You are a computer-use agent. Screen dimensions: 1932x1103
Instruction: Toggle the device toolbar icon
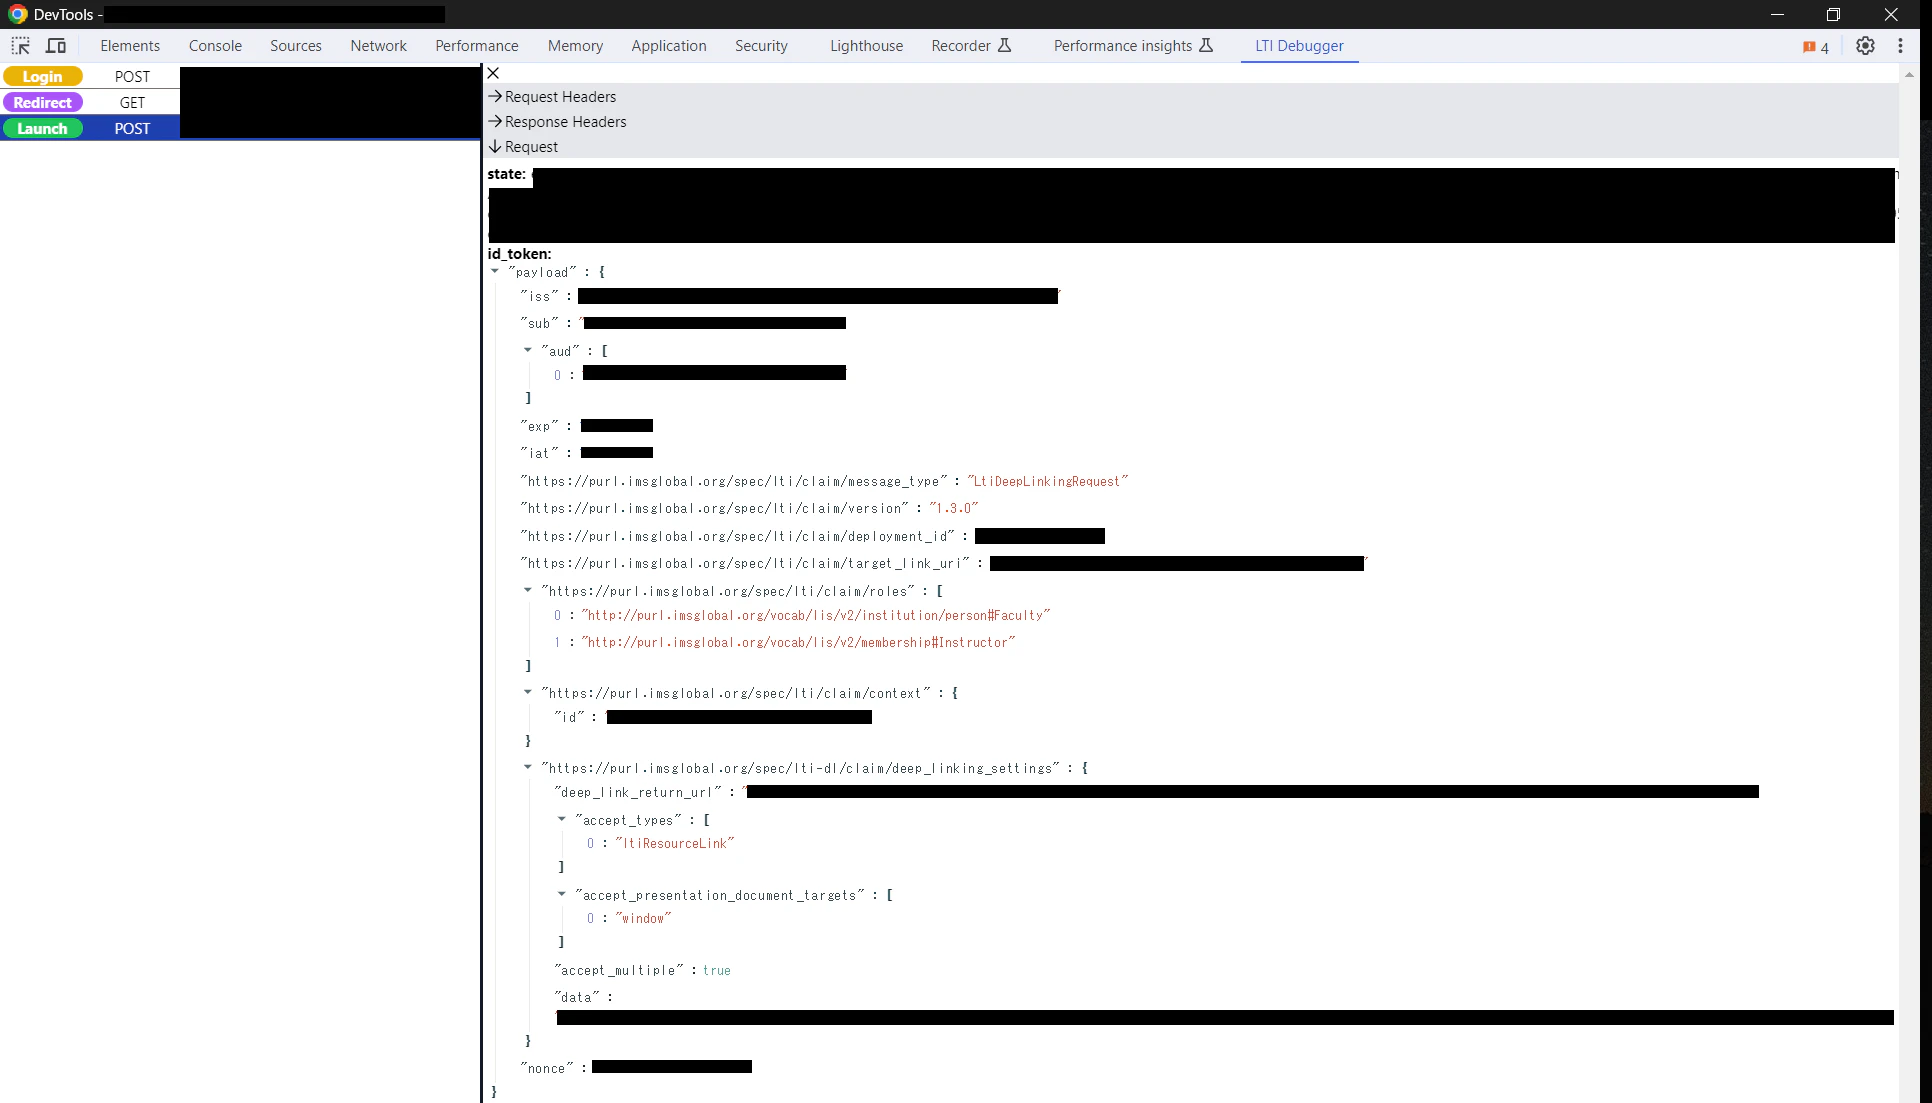click(56, 46)
